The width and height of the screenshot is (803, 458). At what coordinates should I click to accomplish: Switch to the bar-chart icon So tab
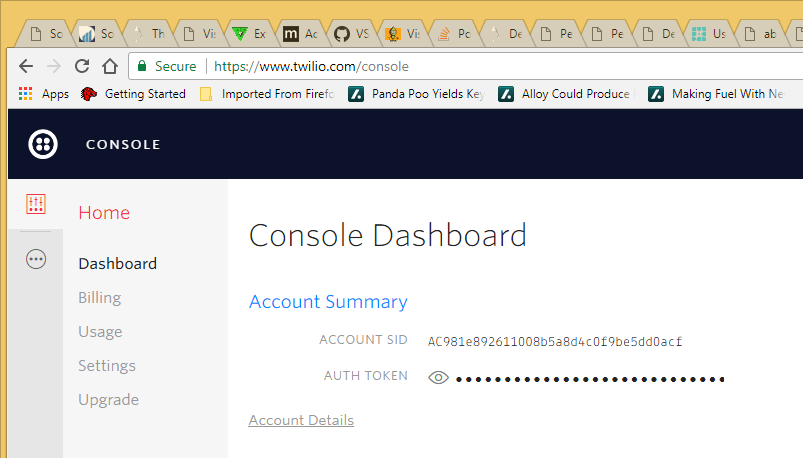(x=96, y=34)
